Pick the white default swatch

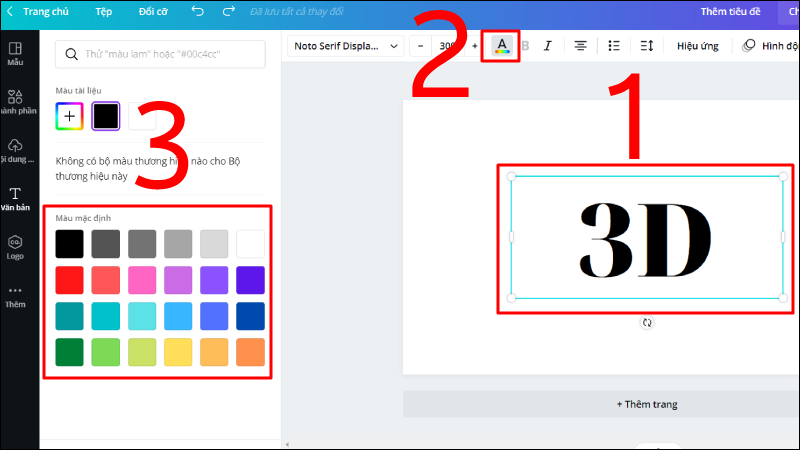click(250, 244)
